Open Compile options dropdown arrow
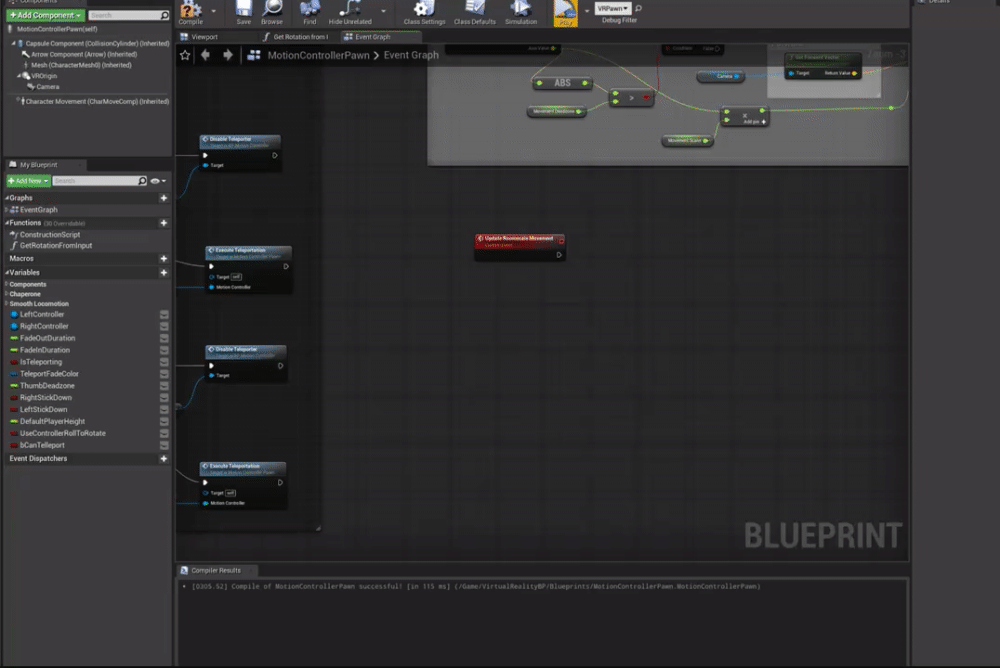 pyautogui.click(x=213, y=11)
